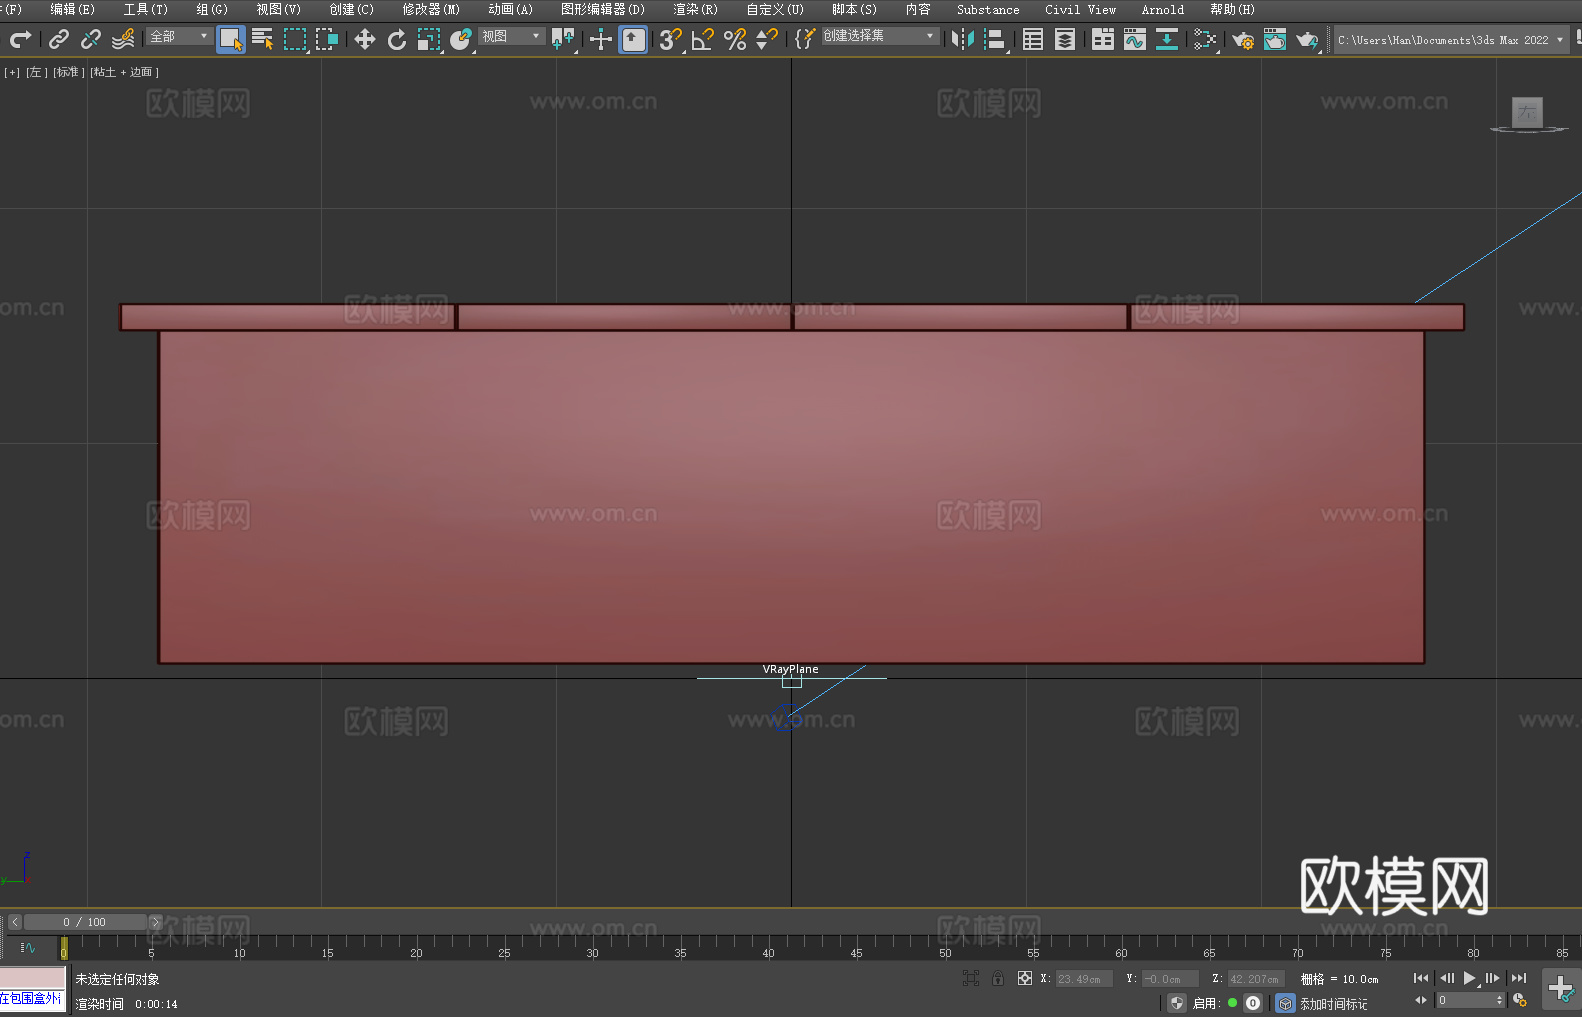Click Select and Manipulate icon
Screen dimensions: 1582x1017
(x=600, y=39)
